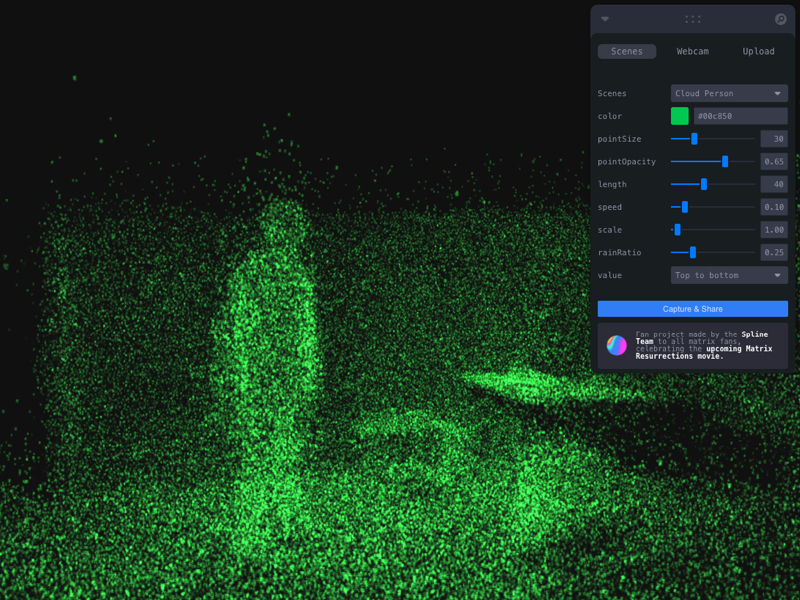Select the pointOpacity value box 0.65
800x600 pixels.
coord(774,161)
